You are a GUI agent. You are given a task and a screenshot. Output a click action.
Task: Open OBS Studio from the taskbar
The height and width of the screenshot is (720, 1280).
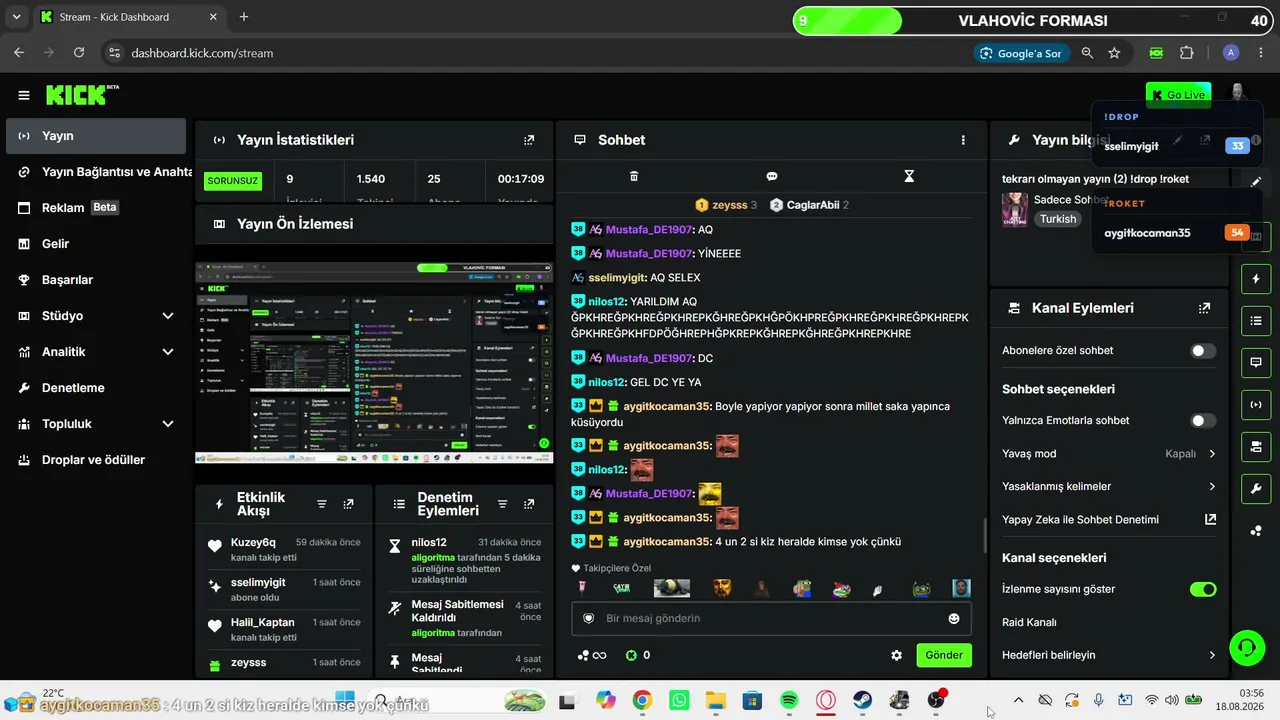coord(936,701)
